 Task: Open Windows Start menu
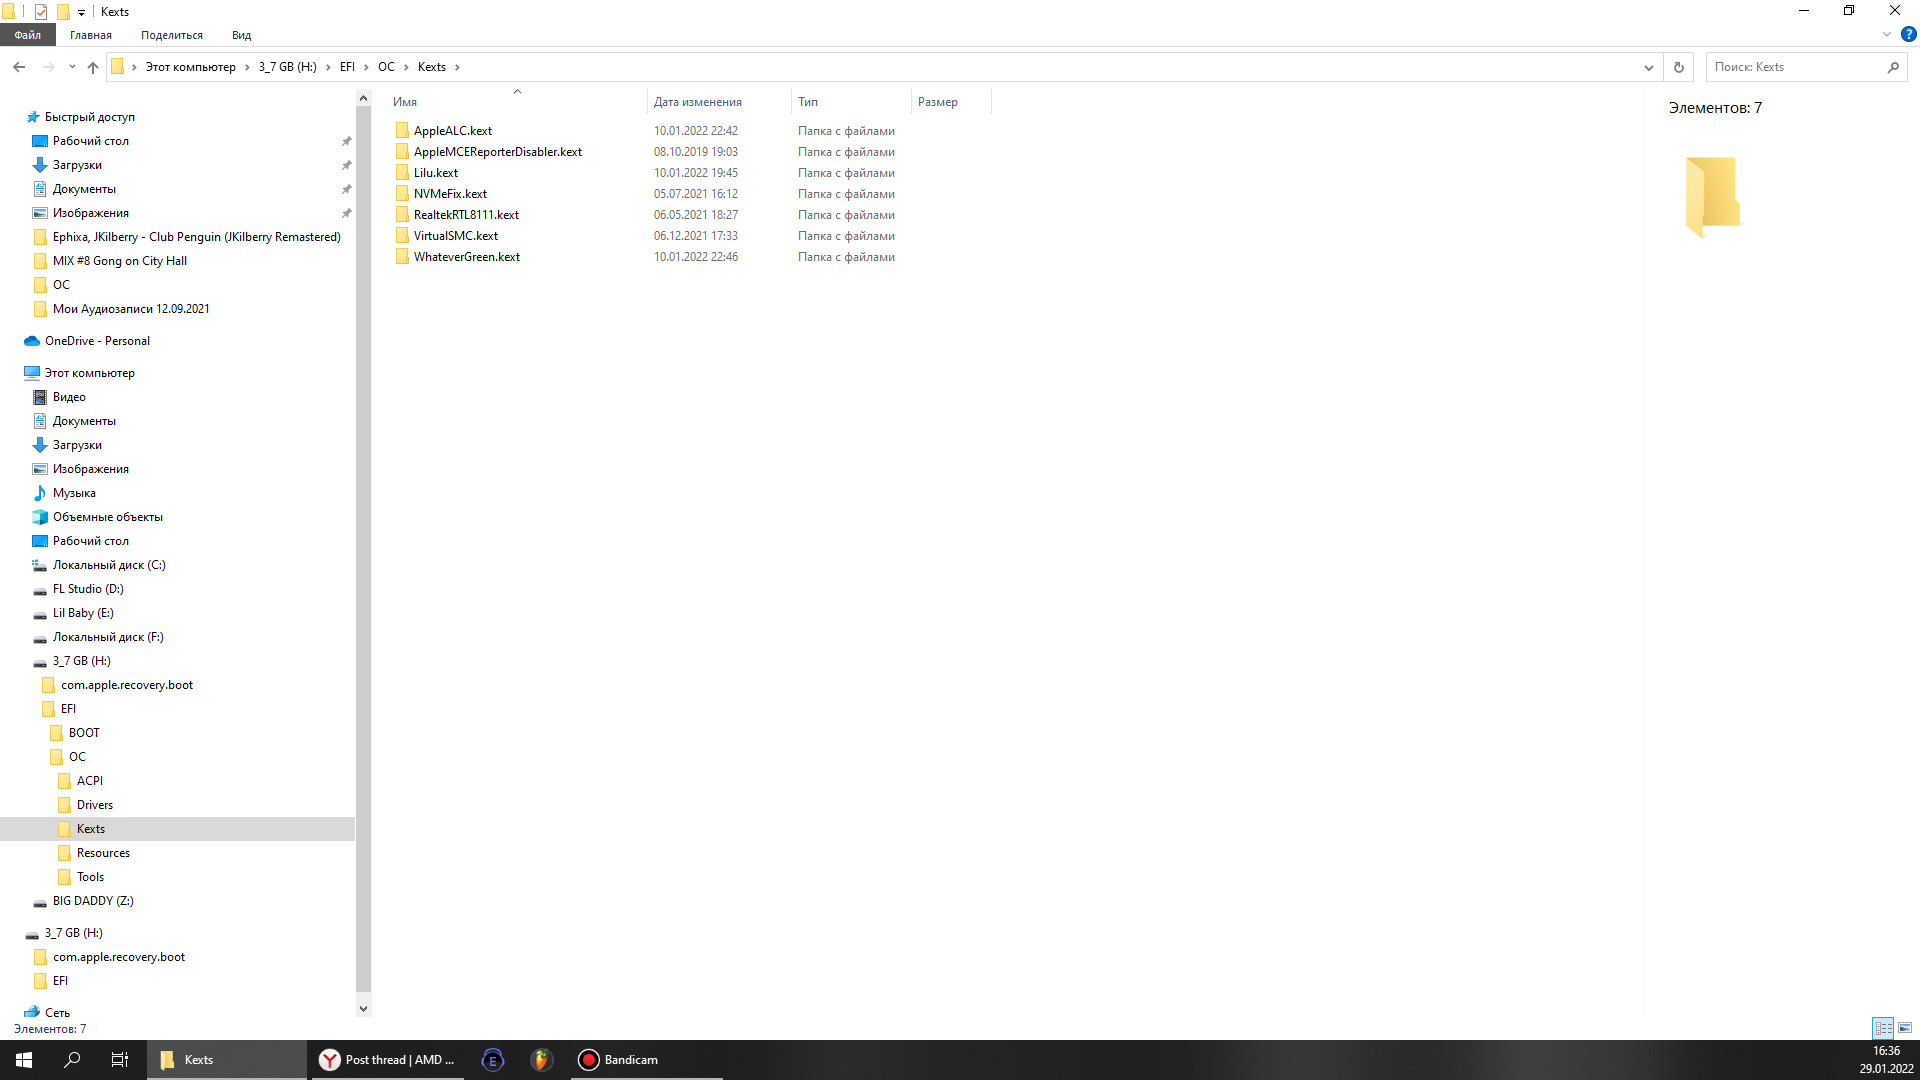coord(24,1060)
